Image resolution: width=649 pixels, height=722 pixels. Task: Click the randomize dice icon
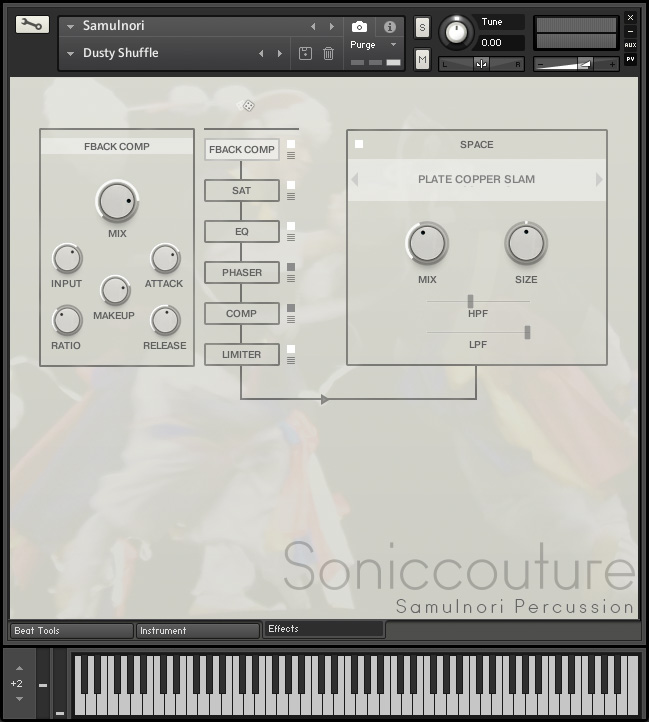246,105
